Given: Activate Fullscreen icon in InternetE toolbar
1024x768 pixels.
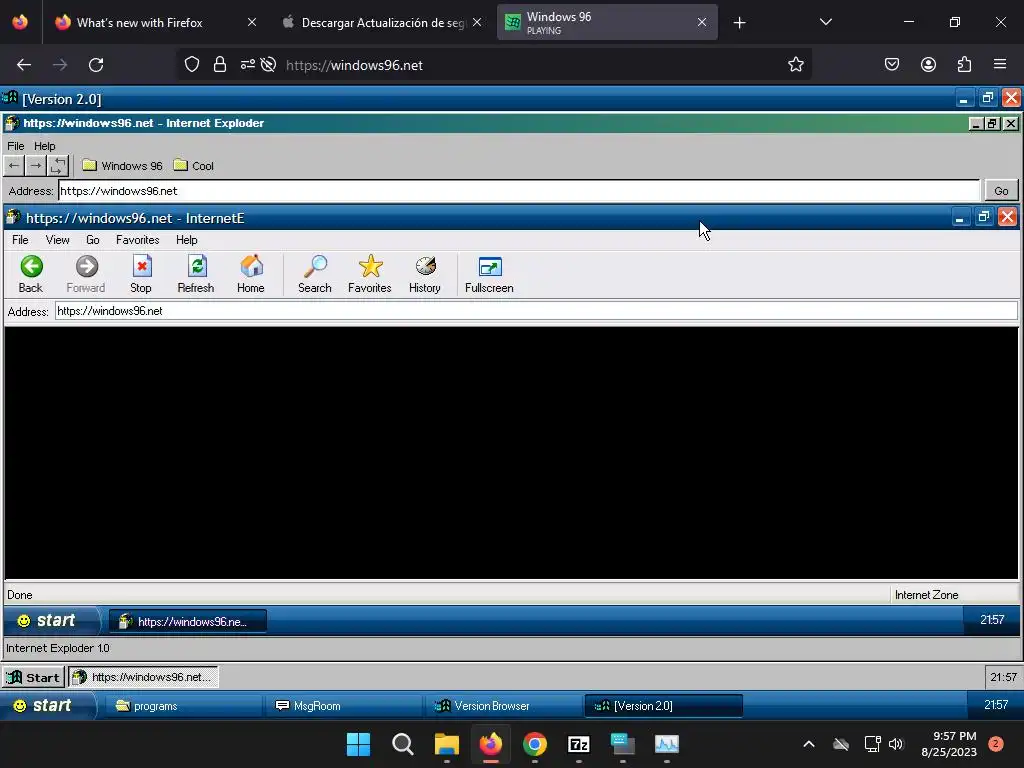Looking at the screenshot, I should coord(490,266).
